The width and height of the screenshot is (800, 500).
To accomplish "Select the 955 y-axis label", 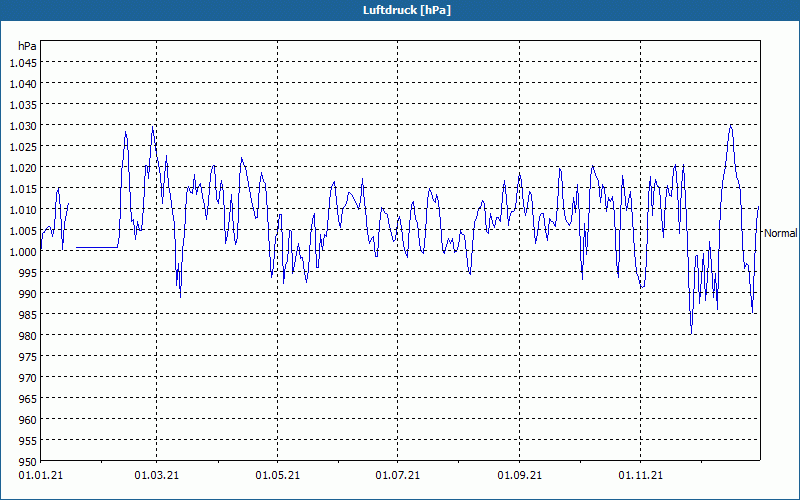I will pyautogui.click(x=28, y=441).
